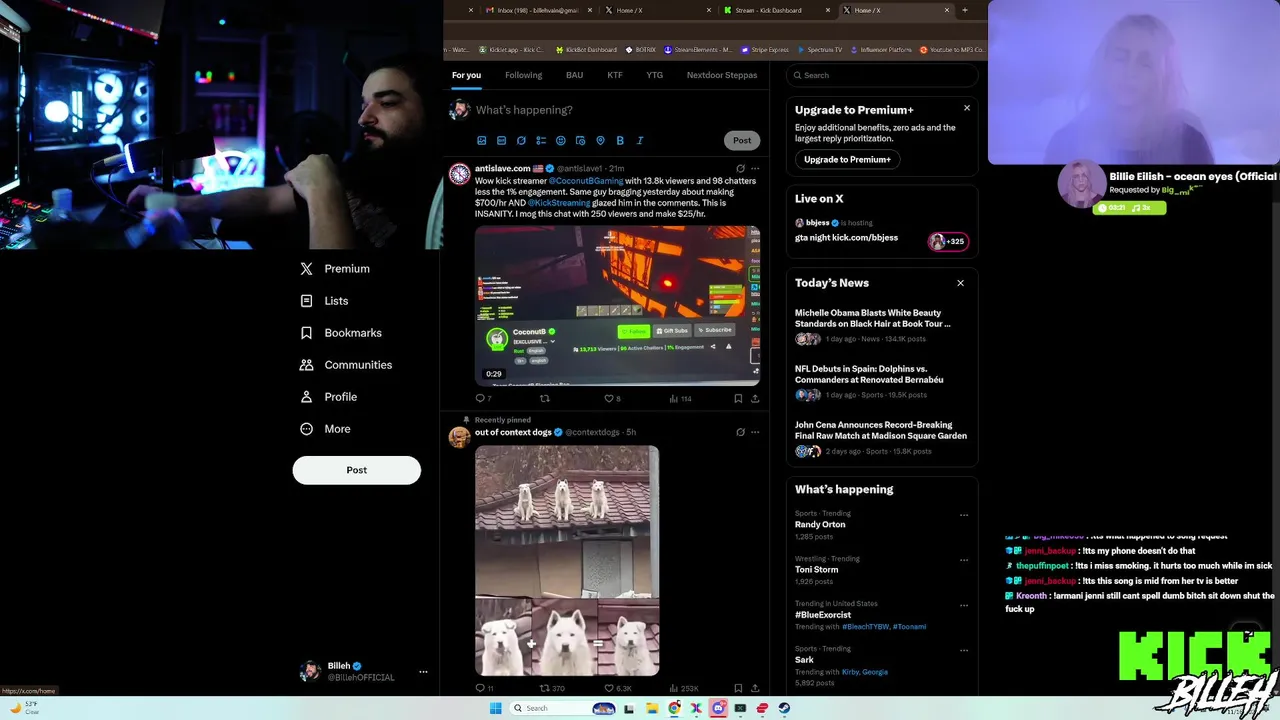
Task: Switch to the Gmail Inbox browser tab
Action: tap(538, 10)
